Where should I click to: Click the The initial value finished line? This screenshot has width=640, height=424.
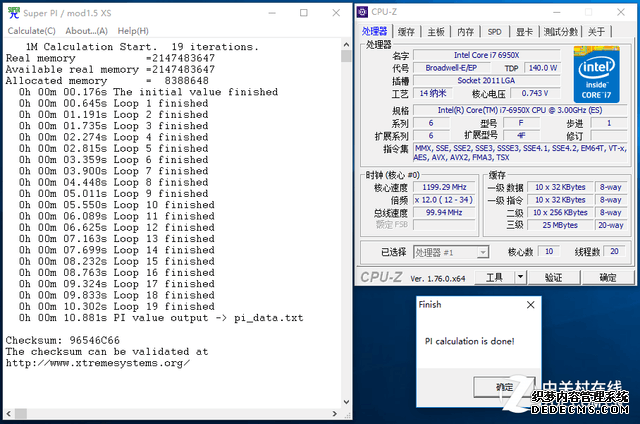click(x=148, y=92)
